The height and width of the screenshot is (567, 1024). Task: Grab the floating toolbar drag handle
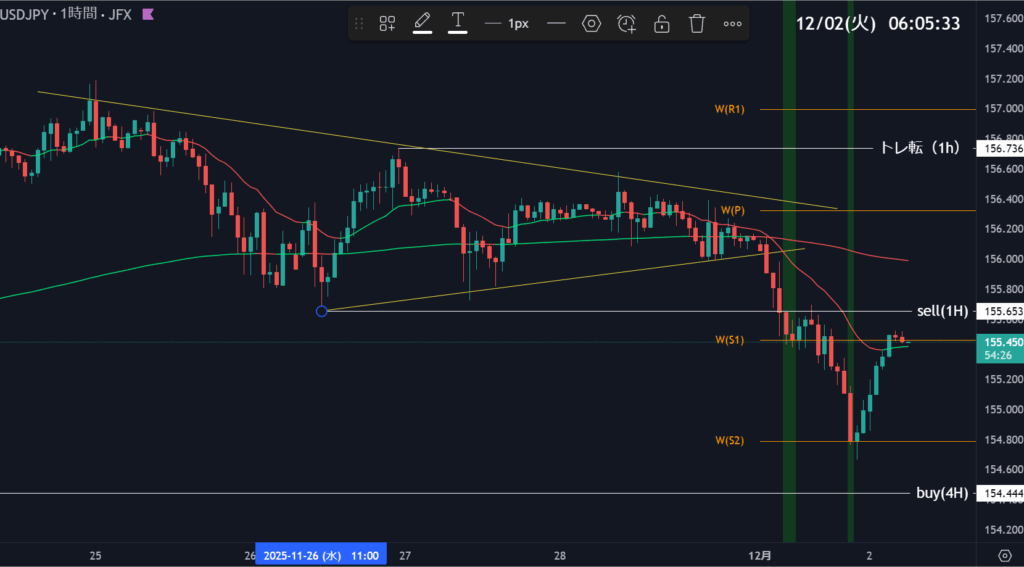359,23
